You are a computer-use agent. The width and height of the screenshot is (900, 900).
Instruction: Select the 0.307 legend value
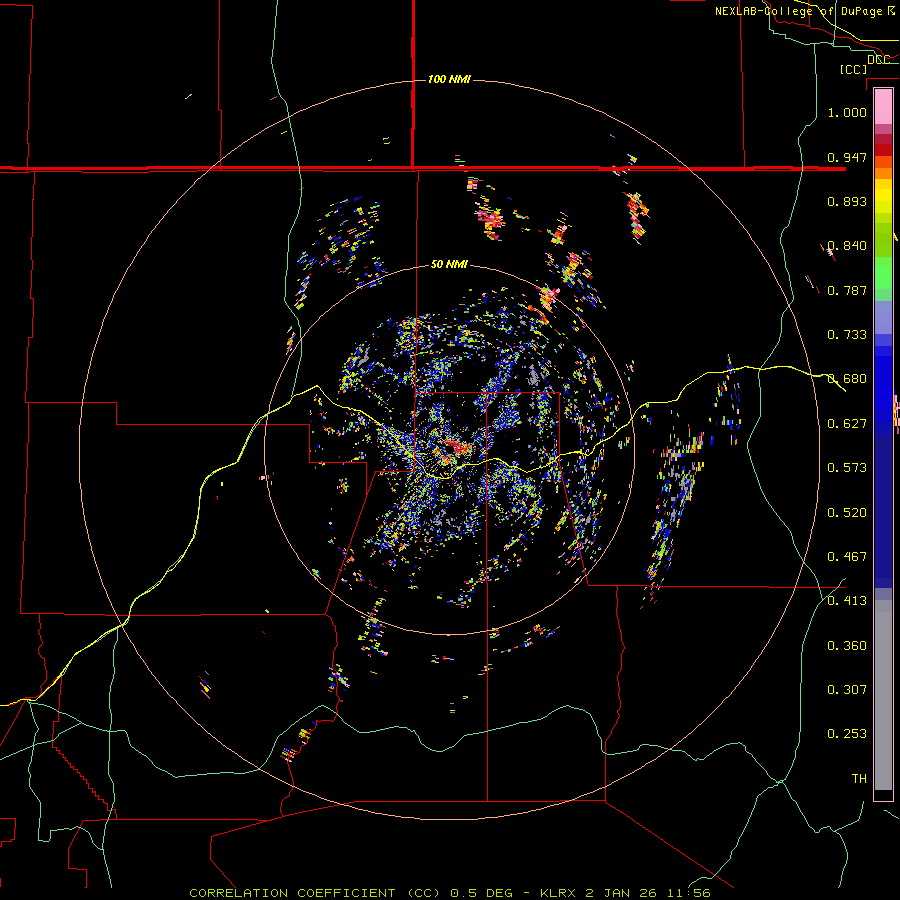(x=847, y=690)
